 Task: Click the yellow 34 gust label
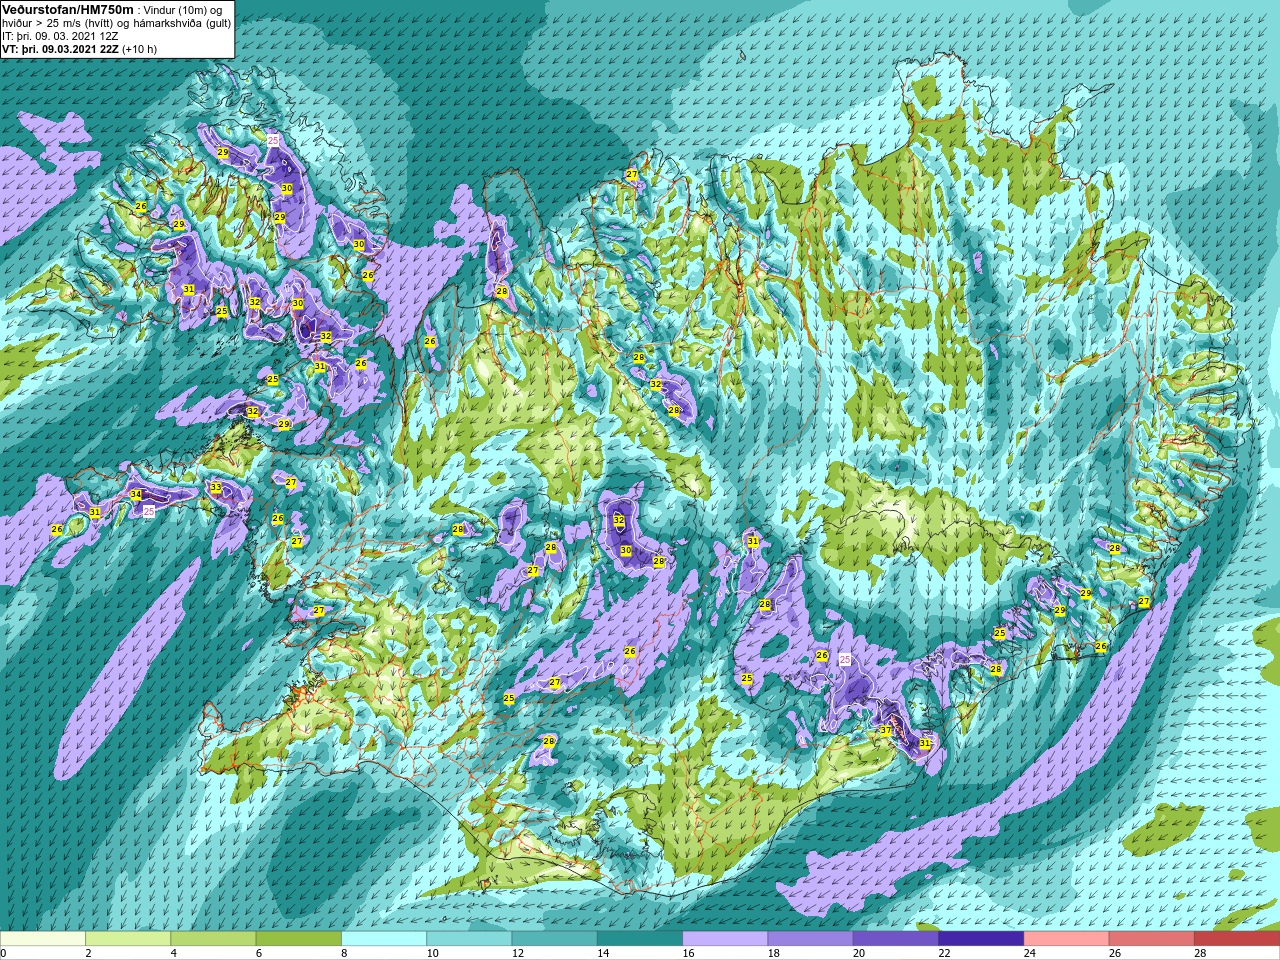[136, 494]
